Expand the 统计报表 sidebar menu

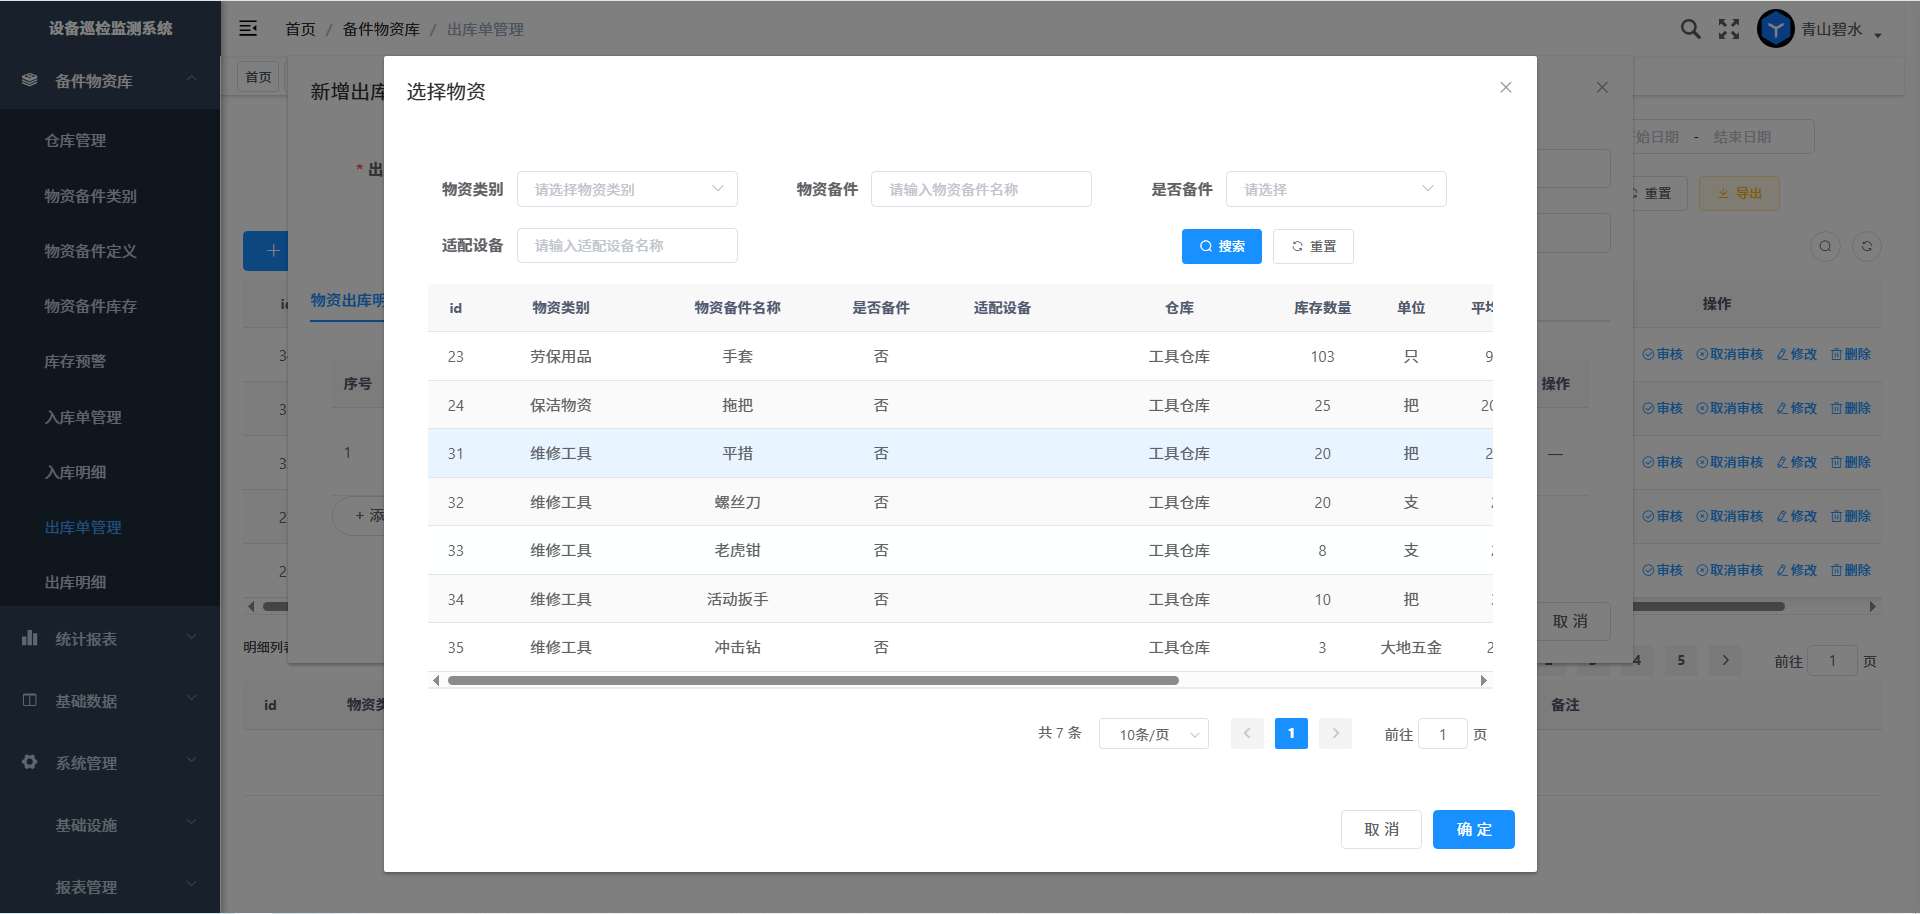[110, 639]
